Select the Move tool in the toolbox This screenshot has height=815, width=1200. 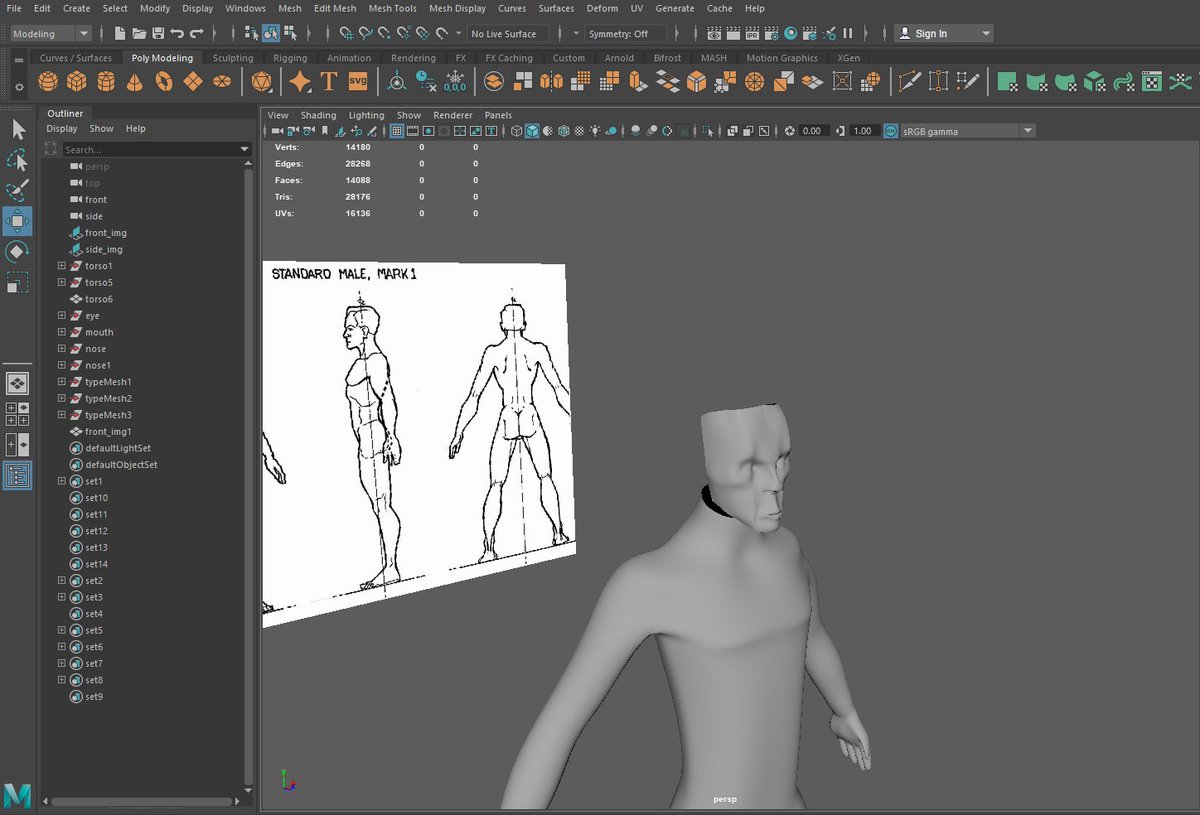17,221
